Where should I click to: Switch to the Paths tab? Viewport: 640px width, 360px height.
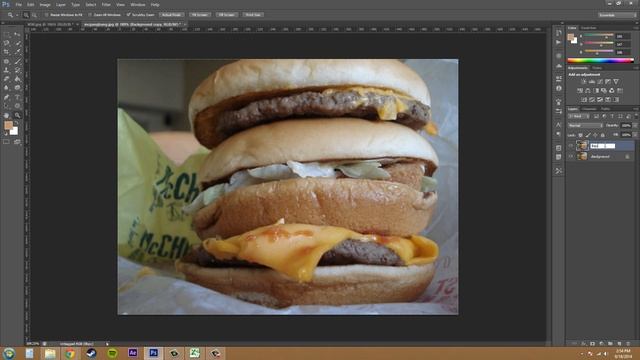[605, 109]
